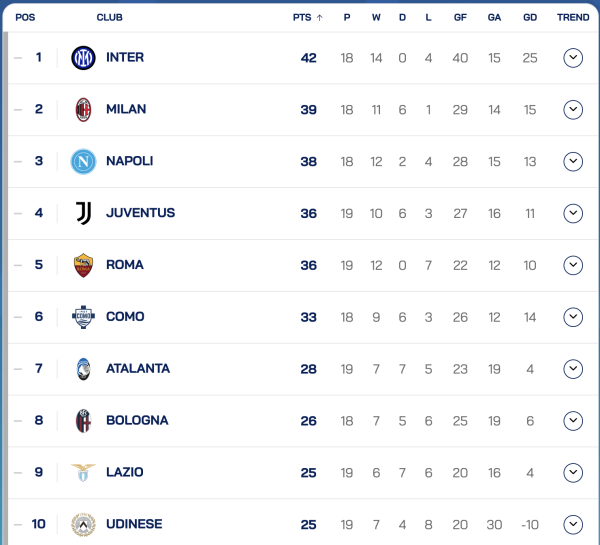Click the Lazio eagle crest
This screenshot has height=545, width=600.
tap(83, 472)
